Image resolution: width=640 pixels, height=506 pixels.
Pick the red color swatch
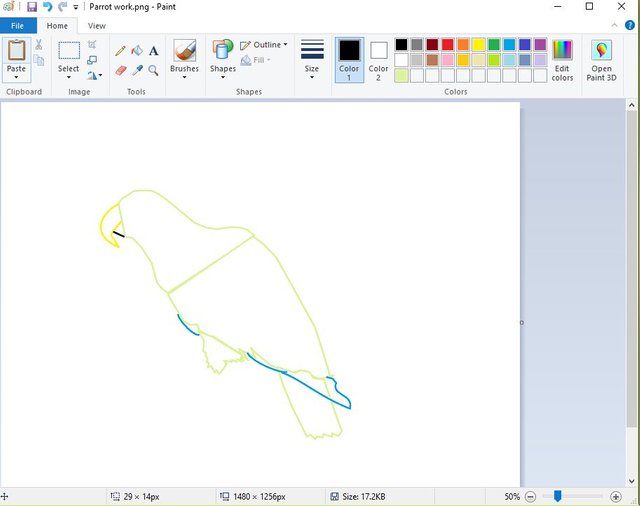click(448, 44)
